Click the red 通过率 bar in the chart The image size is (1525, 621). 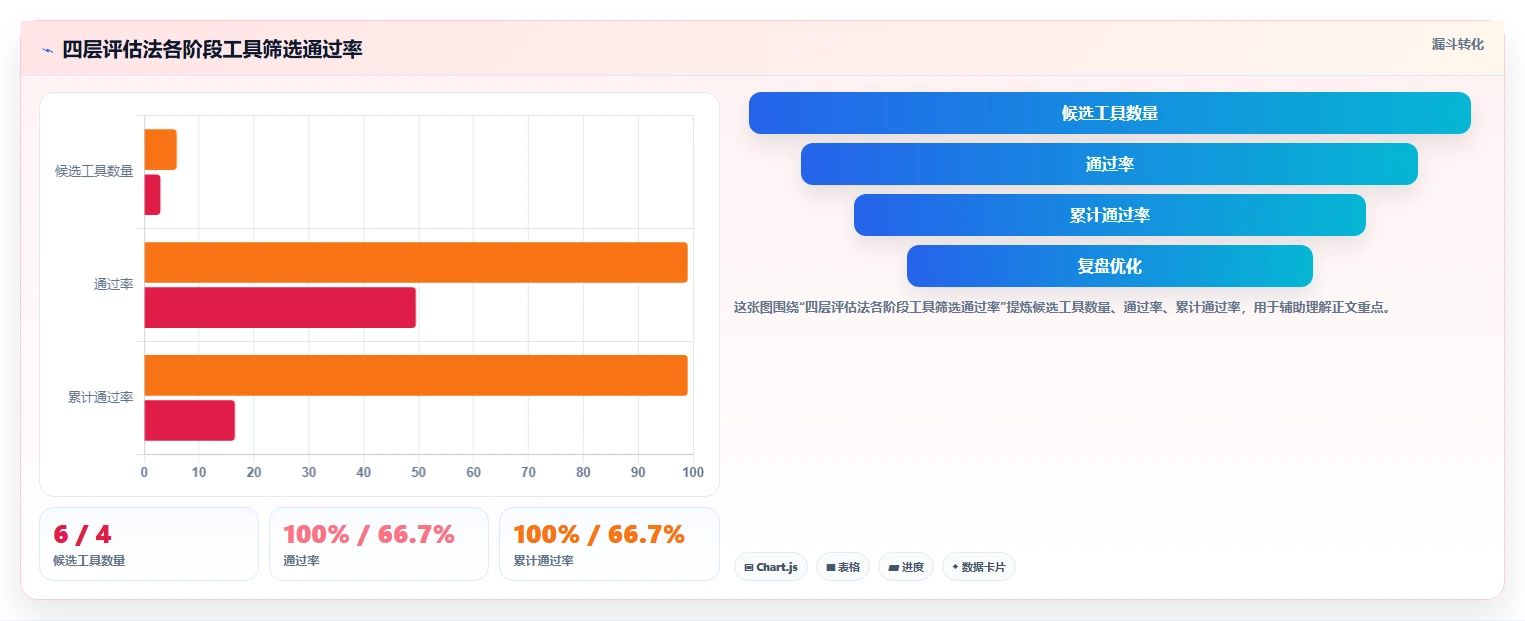click(x=280, y=307)
